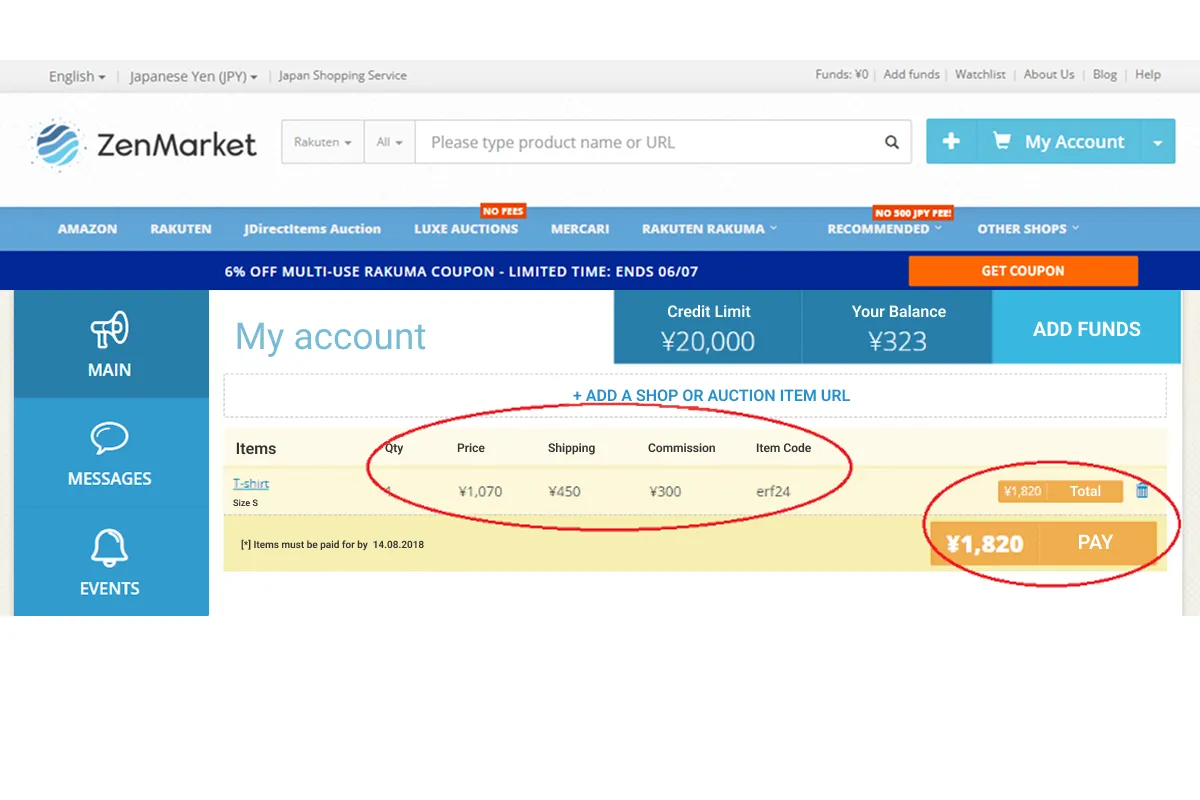Click the item Total ¥1,820 badge
The width and height of the screenshot is (1200, 800).
1060,491
